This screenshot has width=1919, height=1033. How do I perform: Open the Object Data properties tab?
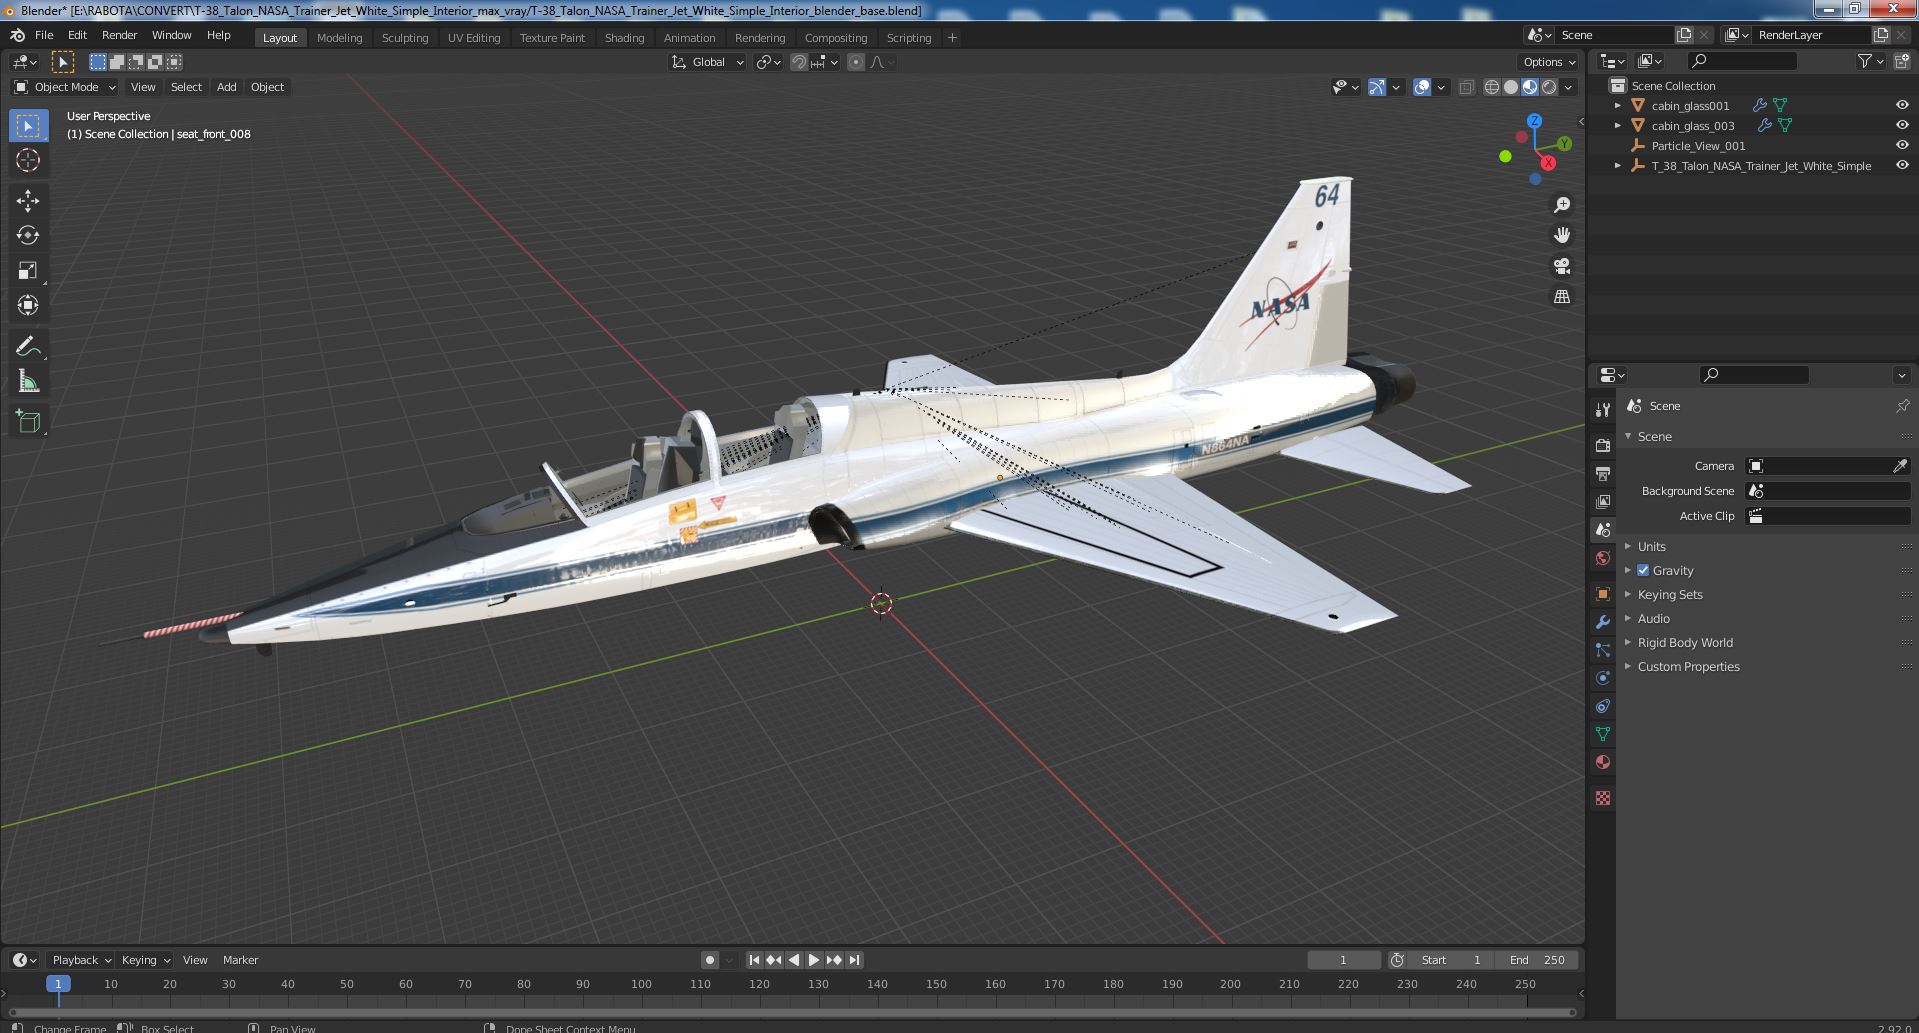pyautogui.click(x=1603, y=734)
